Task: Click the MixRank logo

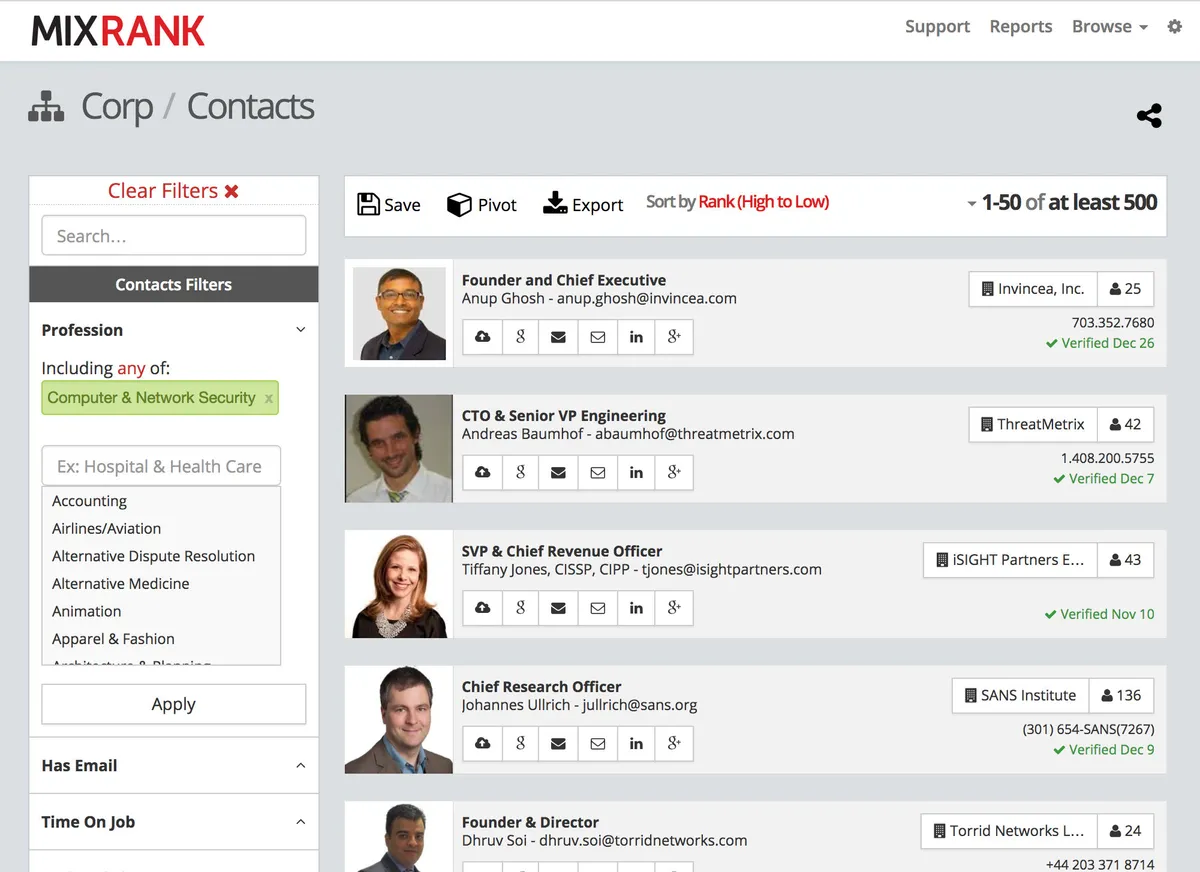Action: (118, 30)
